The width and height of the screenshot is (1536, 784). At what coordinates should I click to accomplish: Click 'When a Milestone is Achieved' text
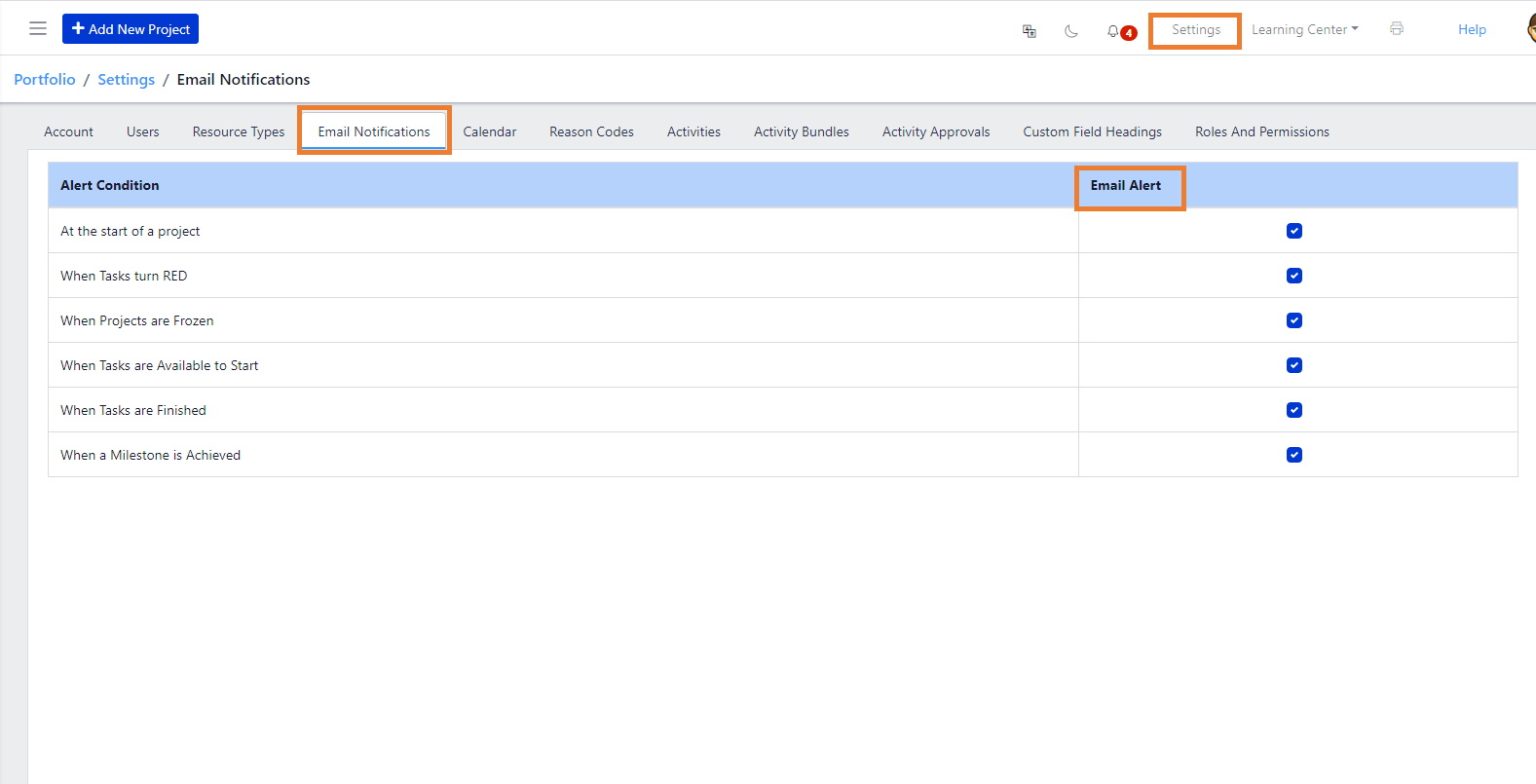[150, 455]
